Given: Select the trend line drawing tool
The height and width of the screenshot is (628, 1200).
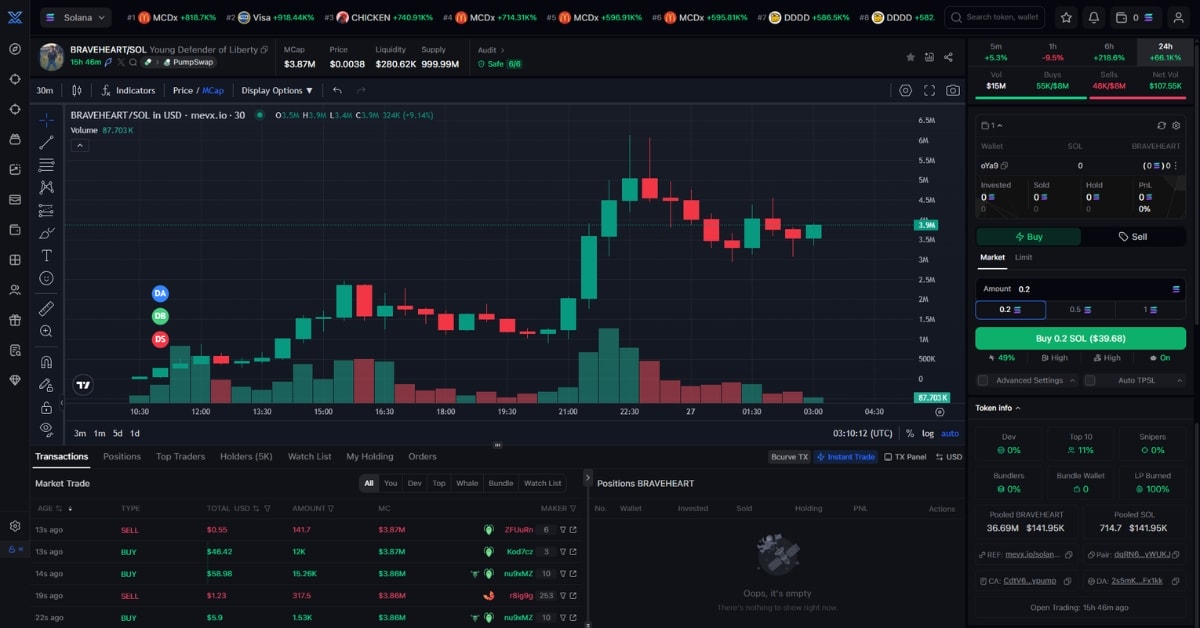Looking at the screenshot, I should coord(46,142).
